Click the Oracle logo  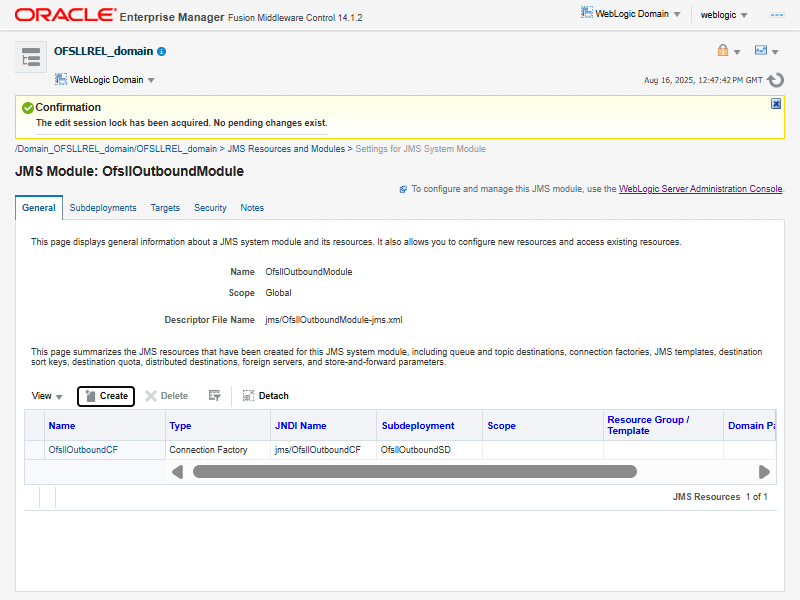(x=65, y=15)
